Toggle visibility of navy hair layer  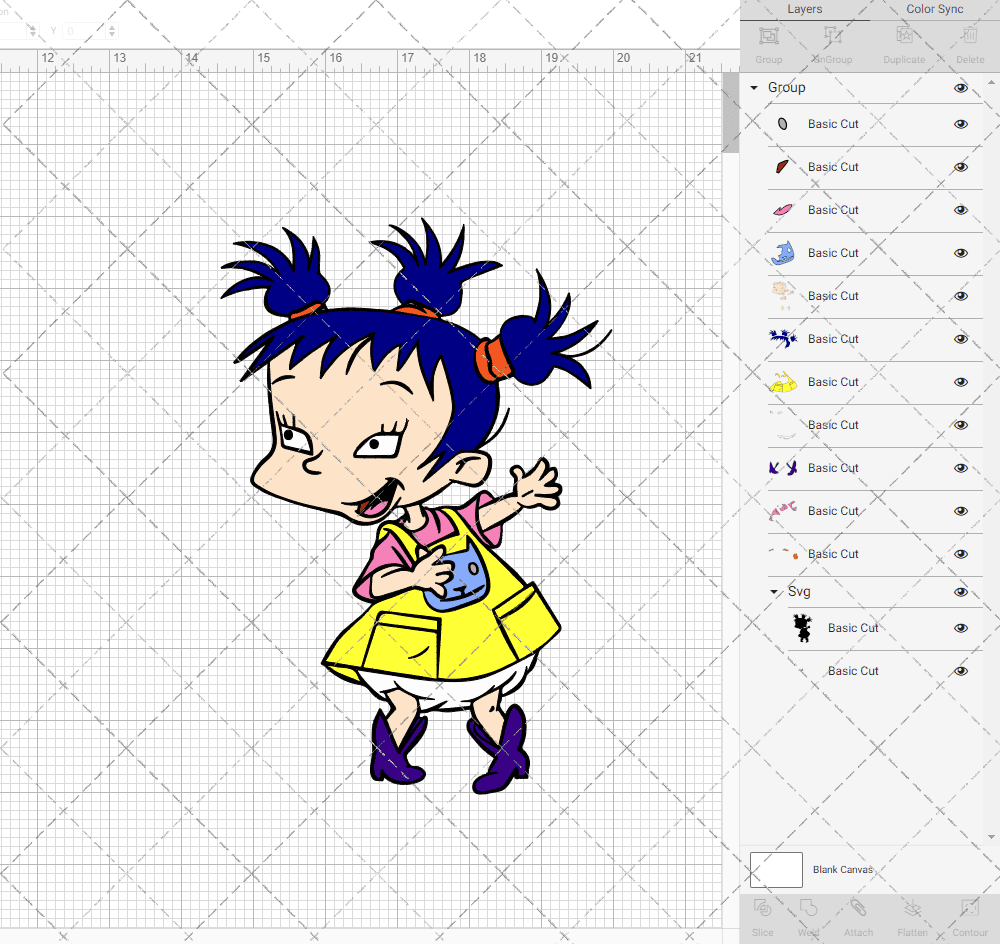pos(961,339)
